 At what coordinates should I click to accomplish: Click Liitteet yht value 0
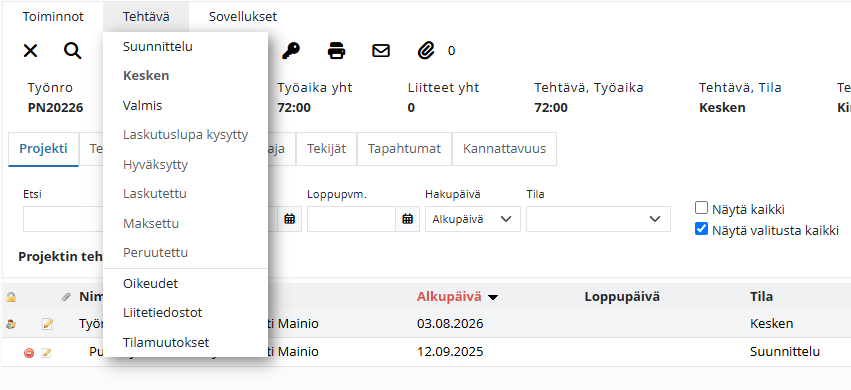[411, 108]
